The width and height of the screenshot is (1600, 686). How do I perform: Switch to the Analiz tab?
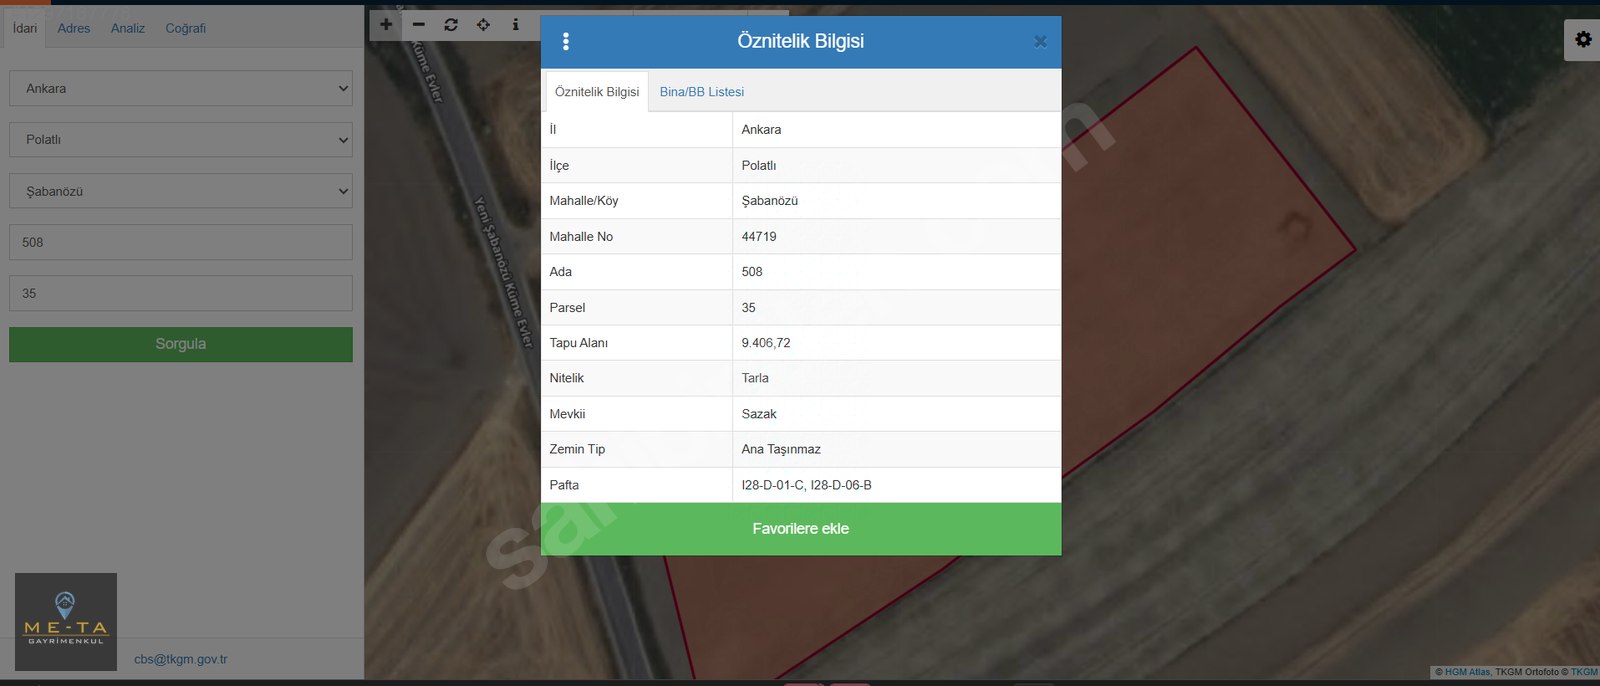pyautogui.click(x=128, y=28)
